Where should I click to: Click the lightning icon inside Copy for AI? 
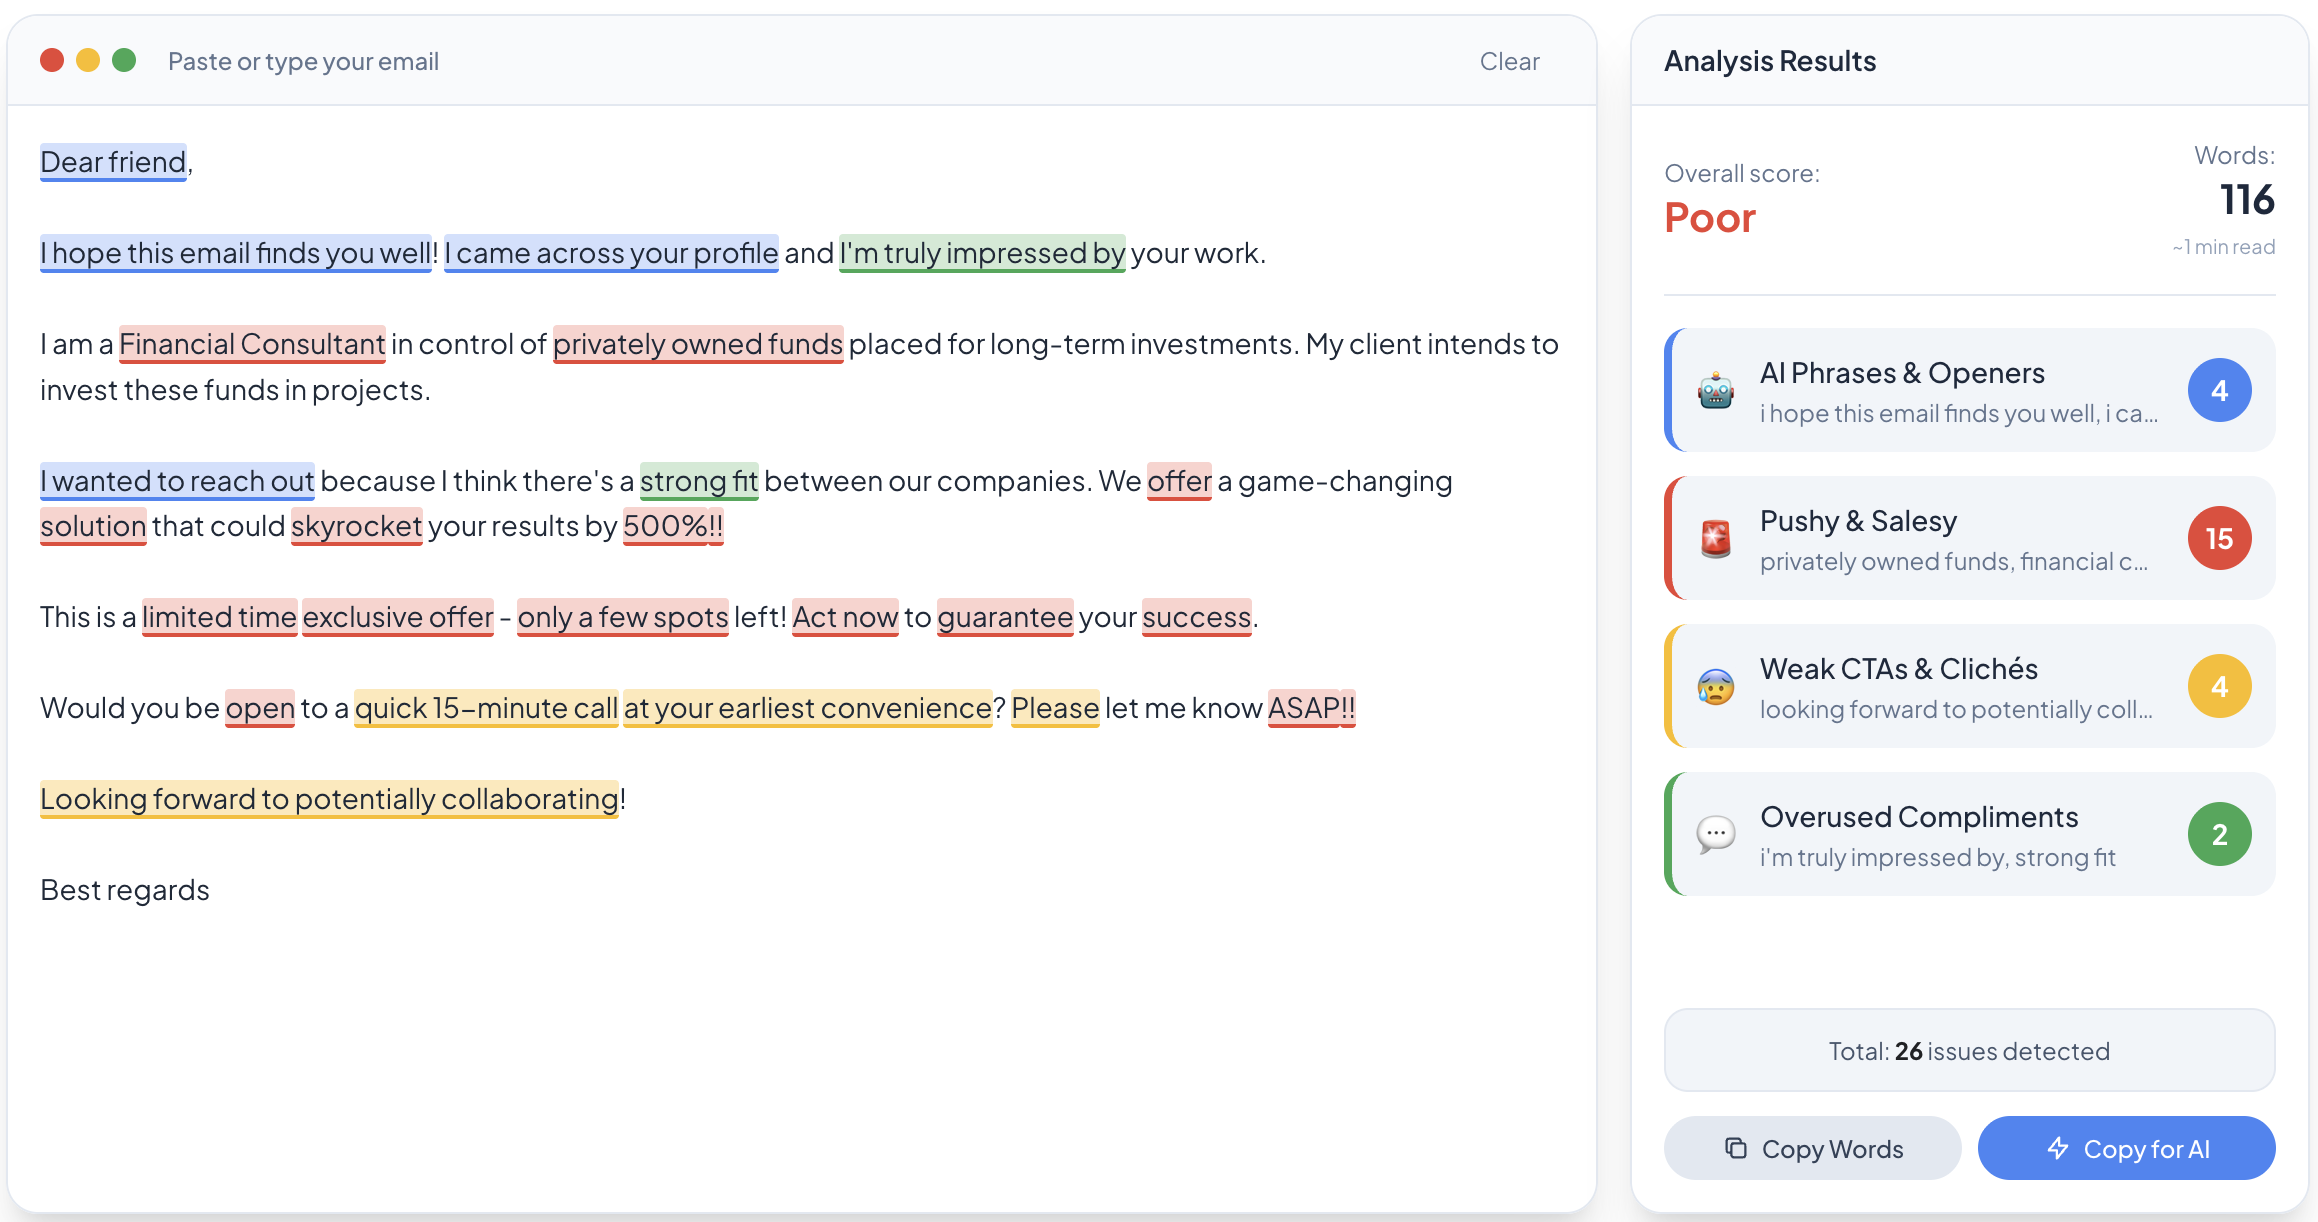coord(2058,1148)
